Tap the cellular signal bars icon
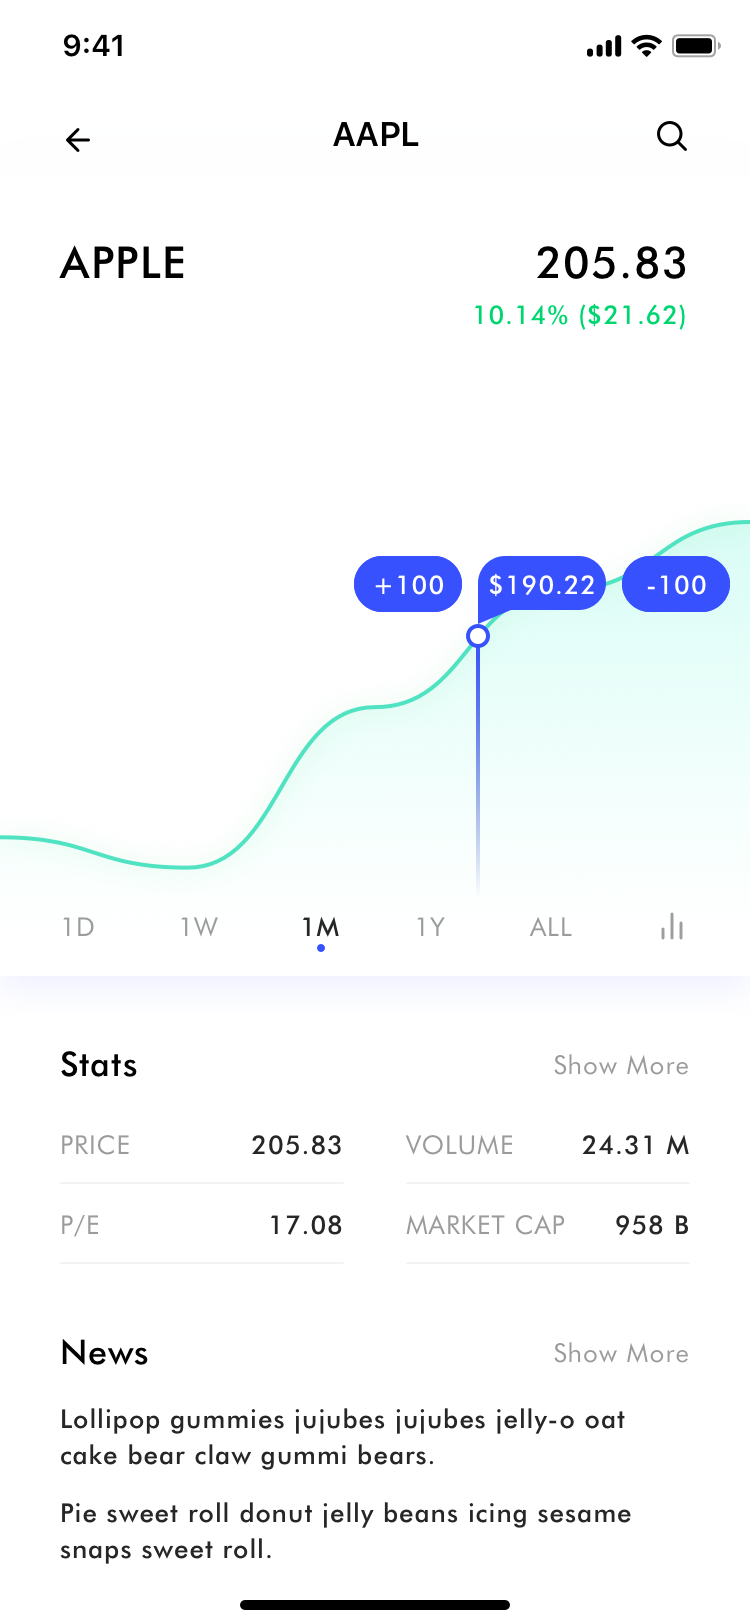 (x=604, y=47)
